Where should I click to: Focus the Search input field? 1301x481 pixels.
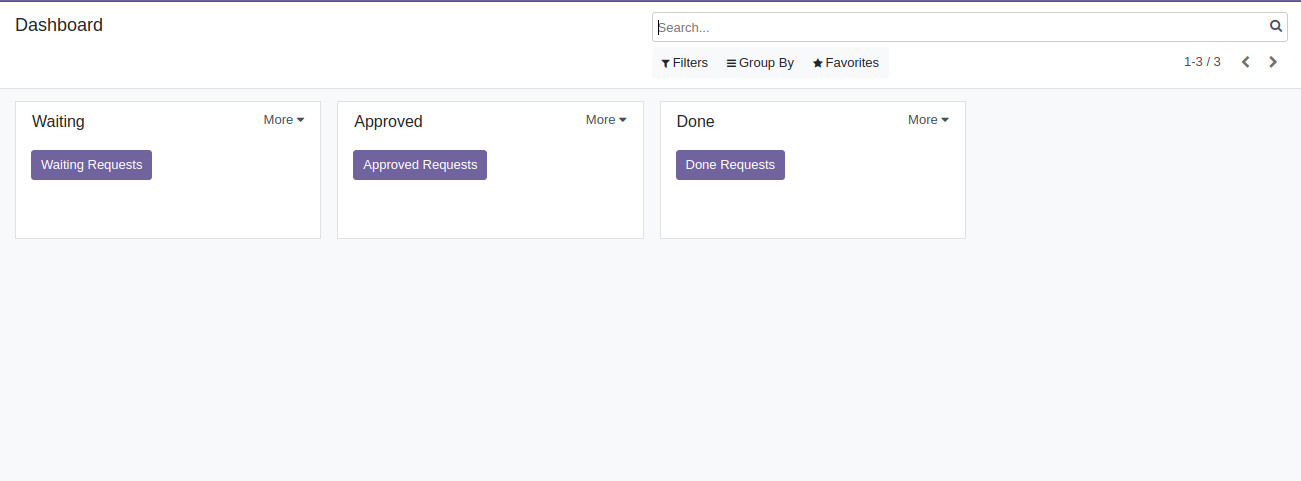click(x=960, y=28)
